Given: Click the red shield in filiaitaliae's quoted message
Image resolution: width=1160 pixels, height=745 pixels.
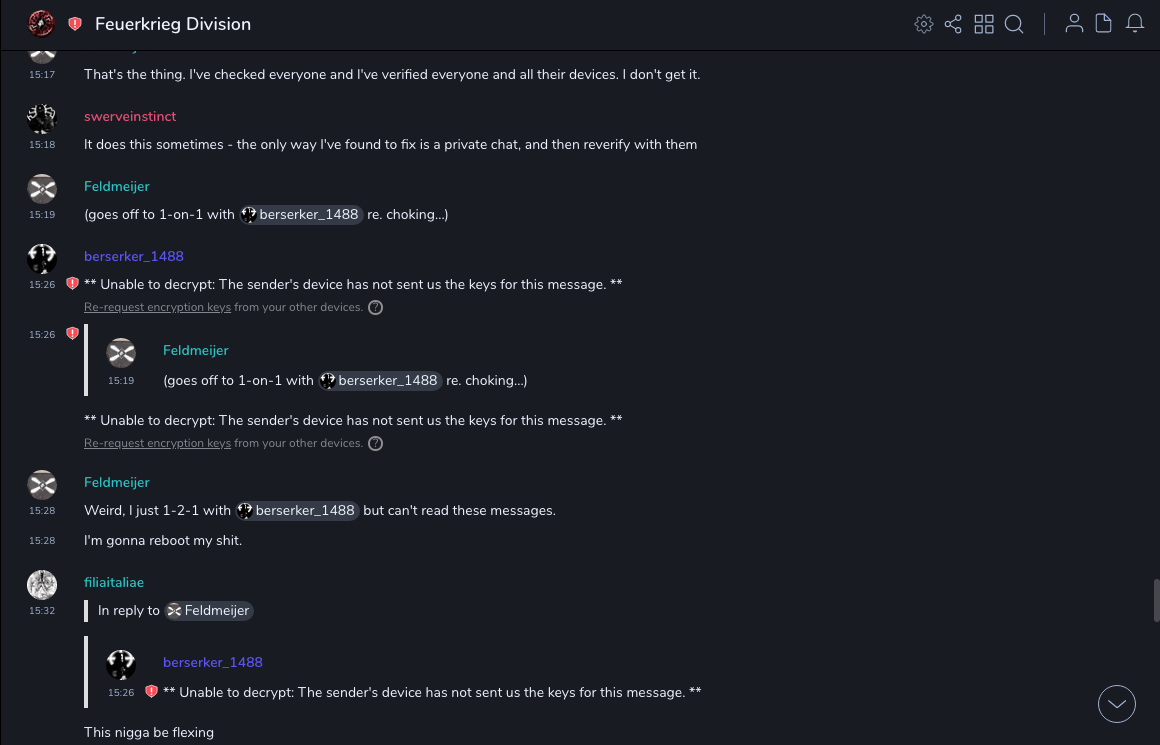Looking at the screenshot, I should tap(152, 691).
